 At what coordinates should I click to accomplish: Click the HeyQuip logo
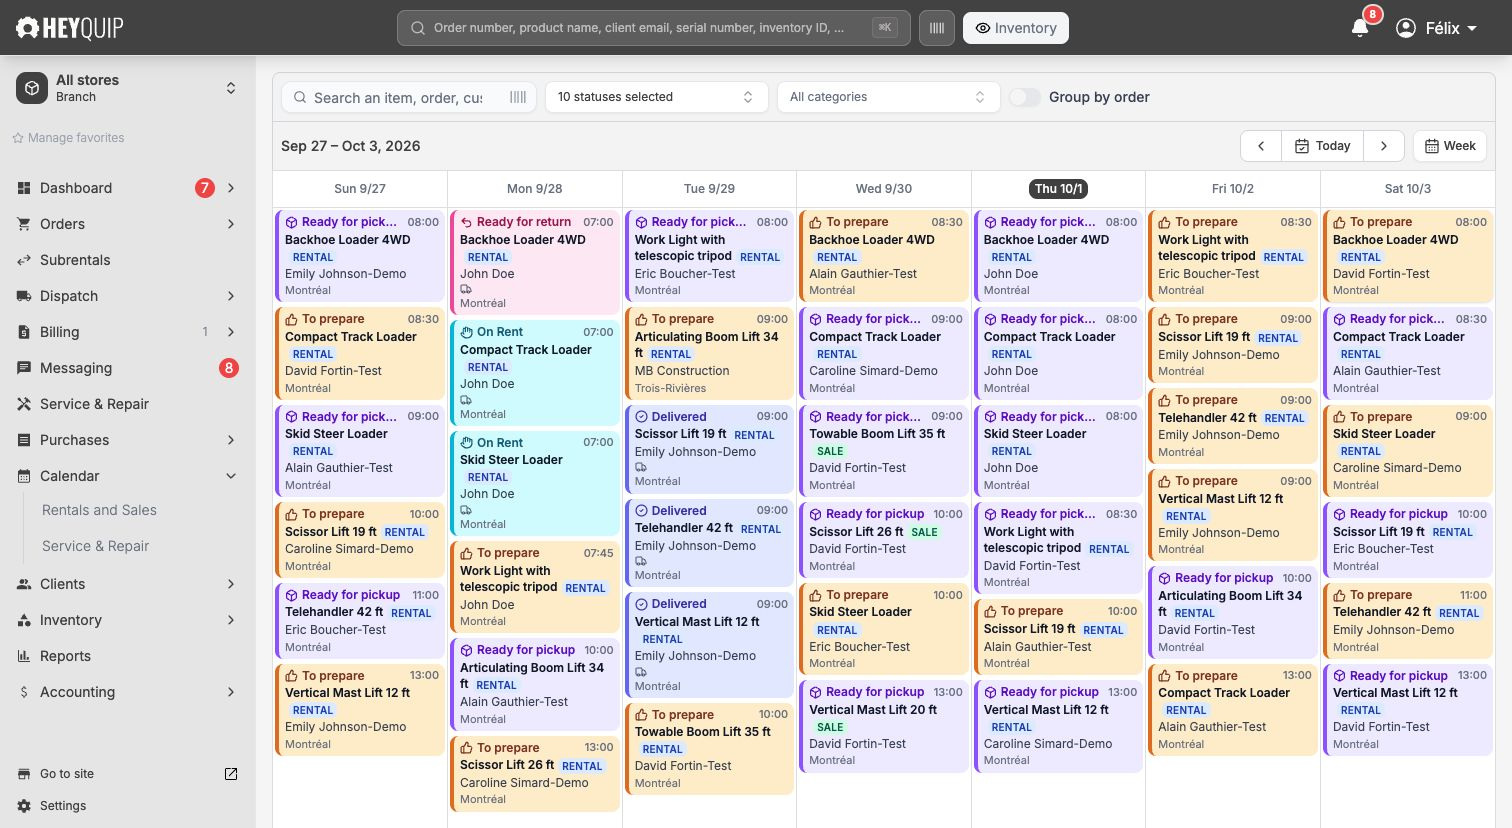pos(70,28)
